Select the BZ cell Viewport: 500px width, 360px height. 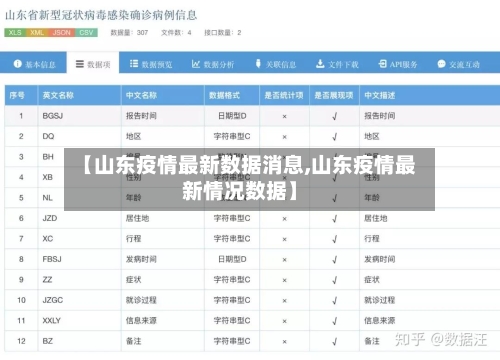pyautogui.click(x=79, y=341)
